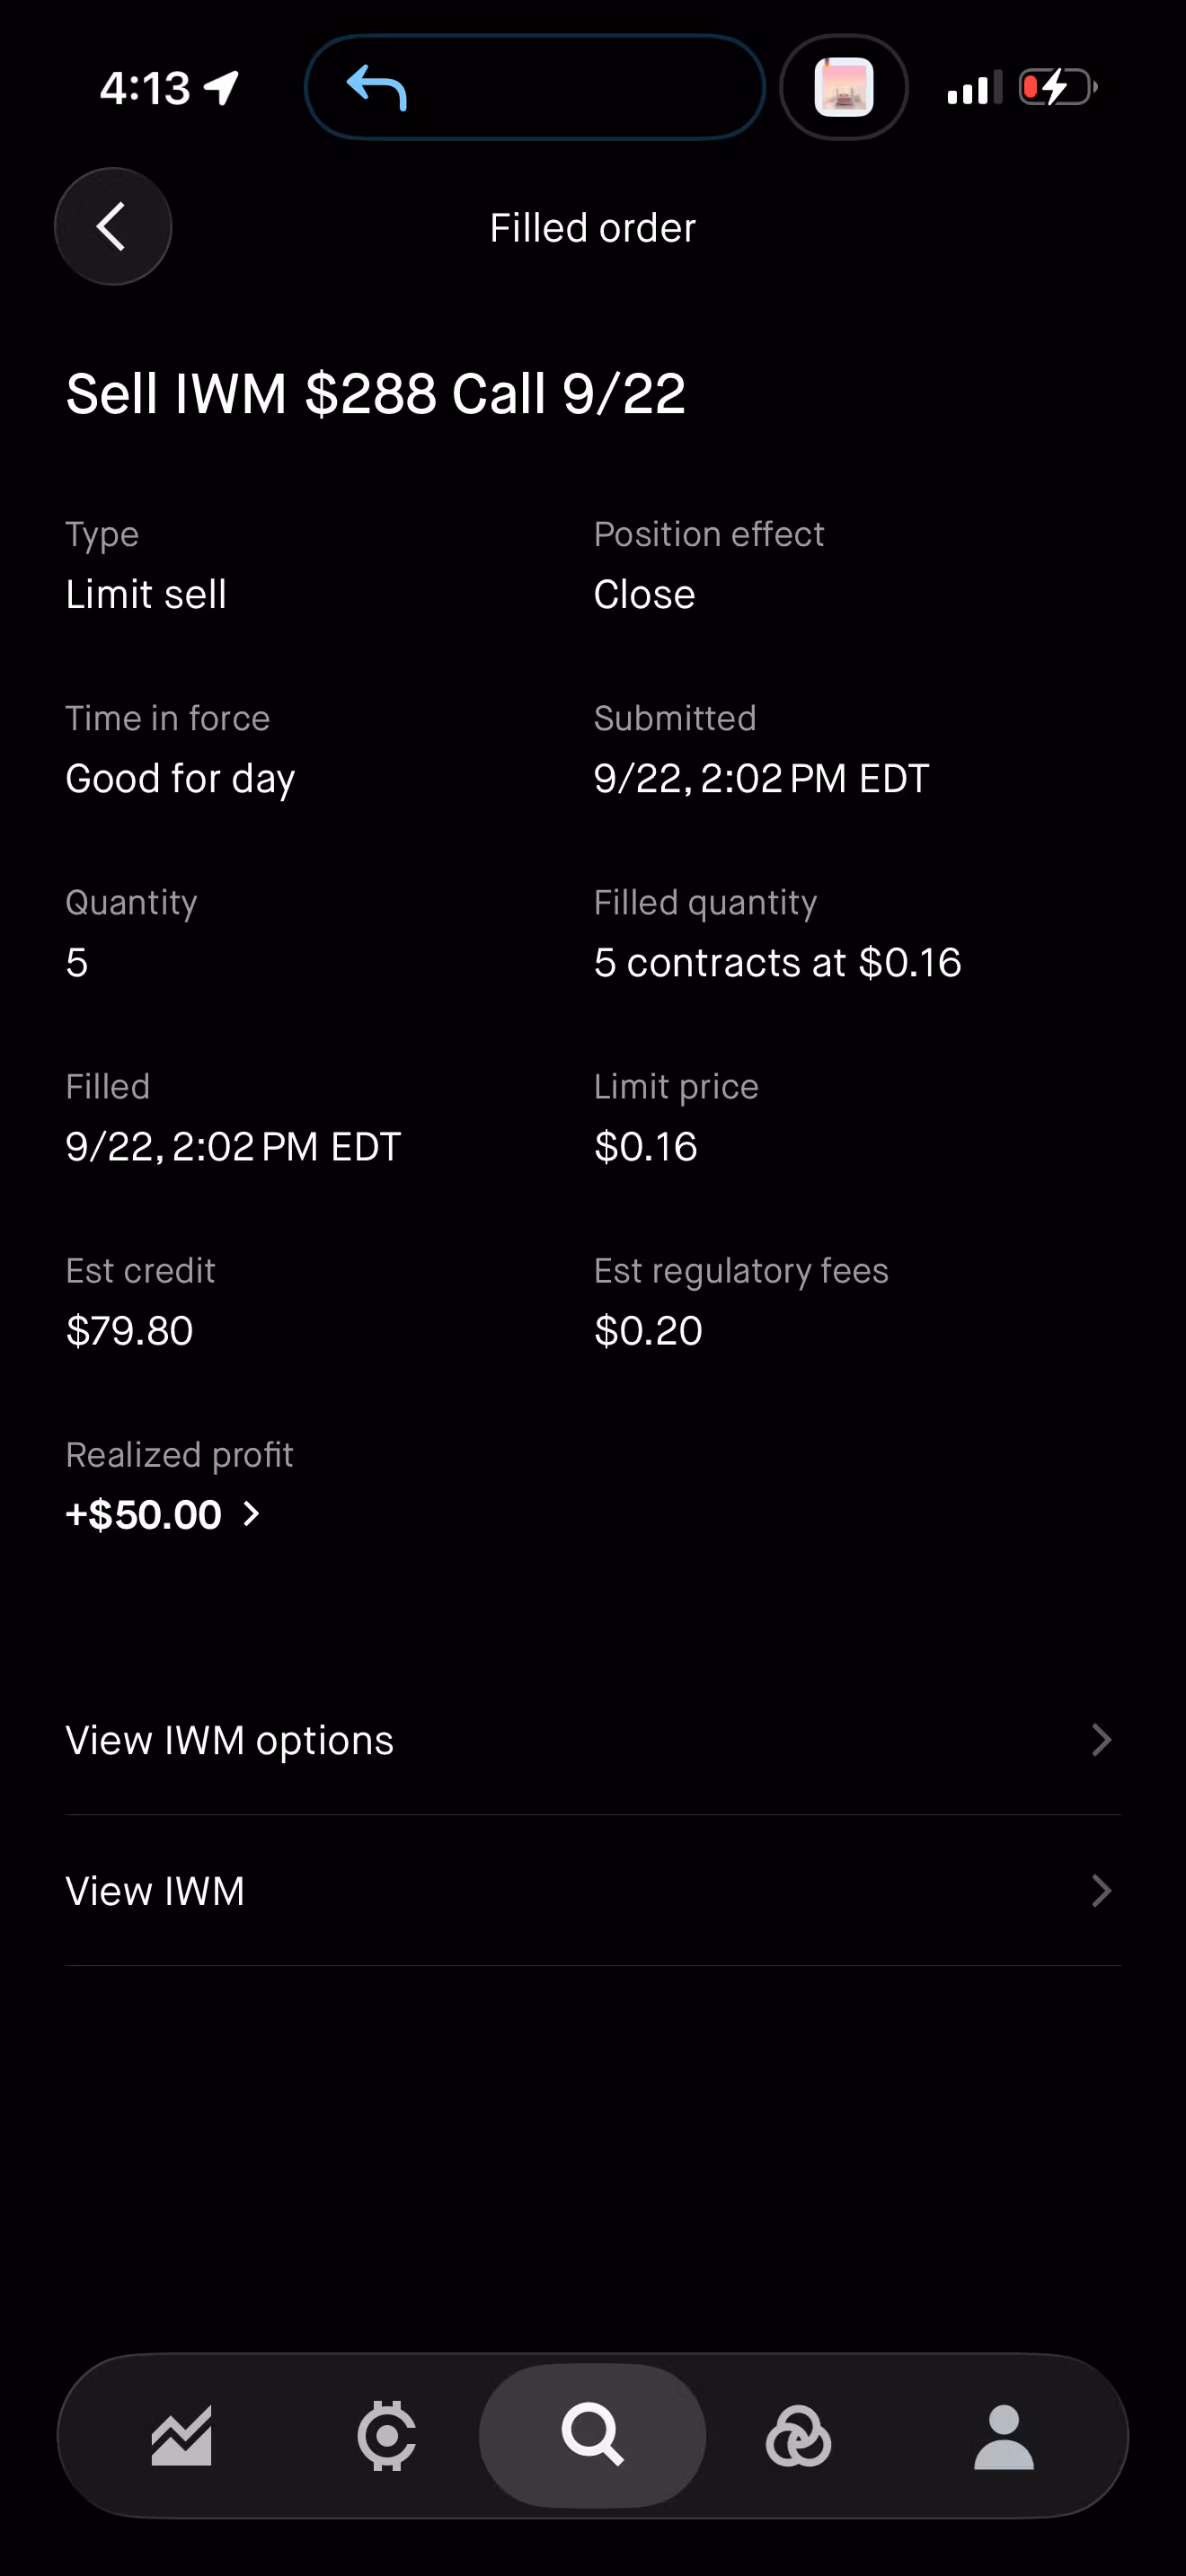Open the crypto tab icon
The width and height of the screenshot is (1186, 2576).
point(386,2435)
